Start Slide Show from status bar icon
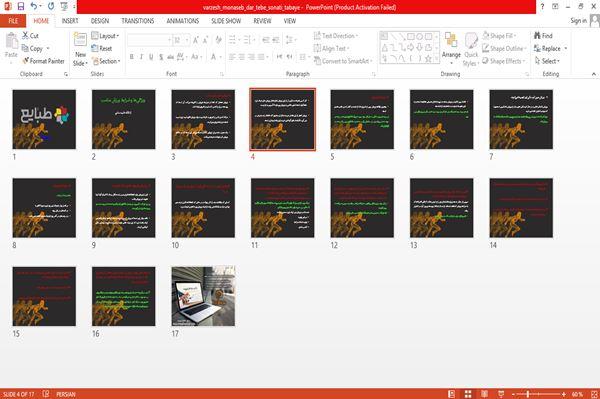 pyautogui.click(x=501, y=394)
